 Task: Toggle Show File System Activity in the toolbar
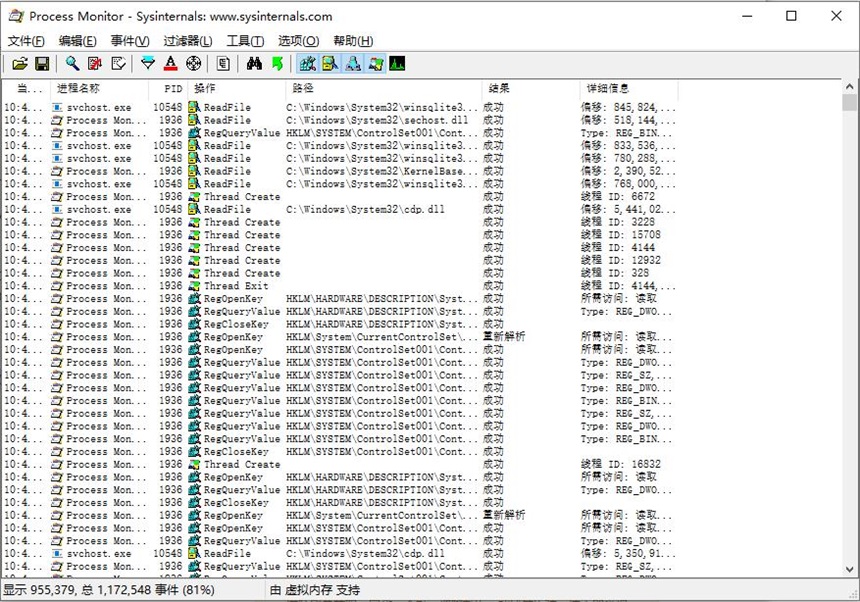[x=330, y=64]
